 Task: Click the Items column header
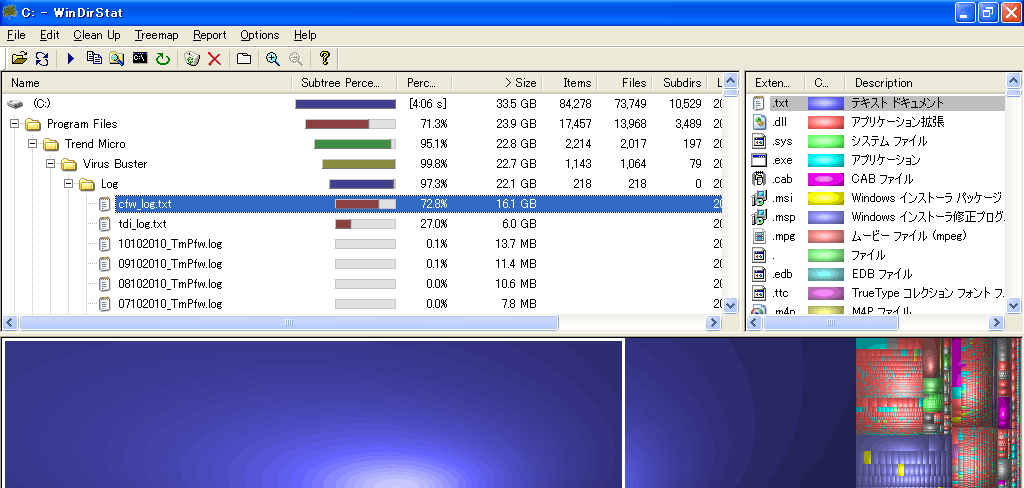point(577,83)
